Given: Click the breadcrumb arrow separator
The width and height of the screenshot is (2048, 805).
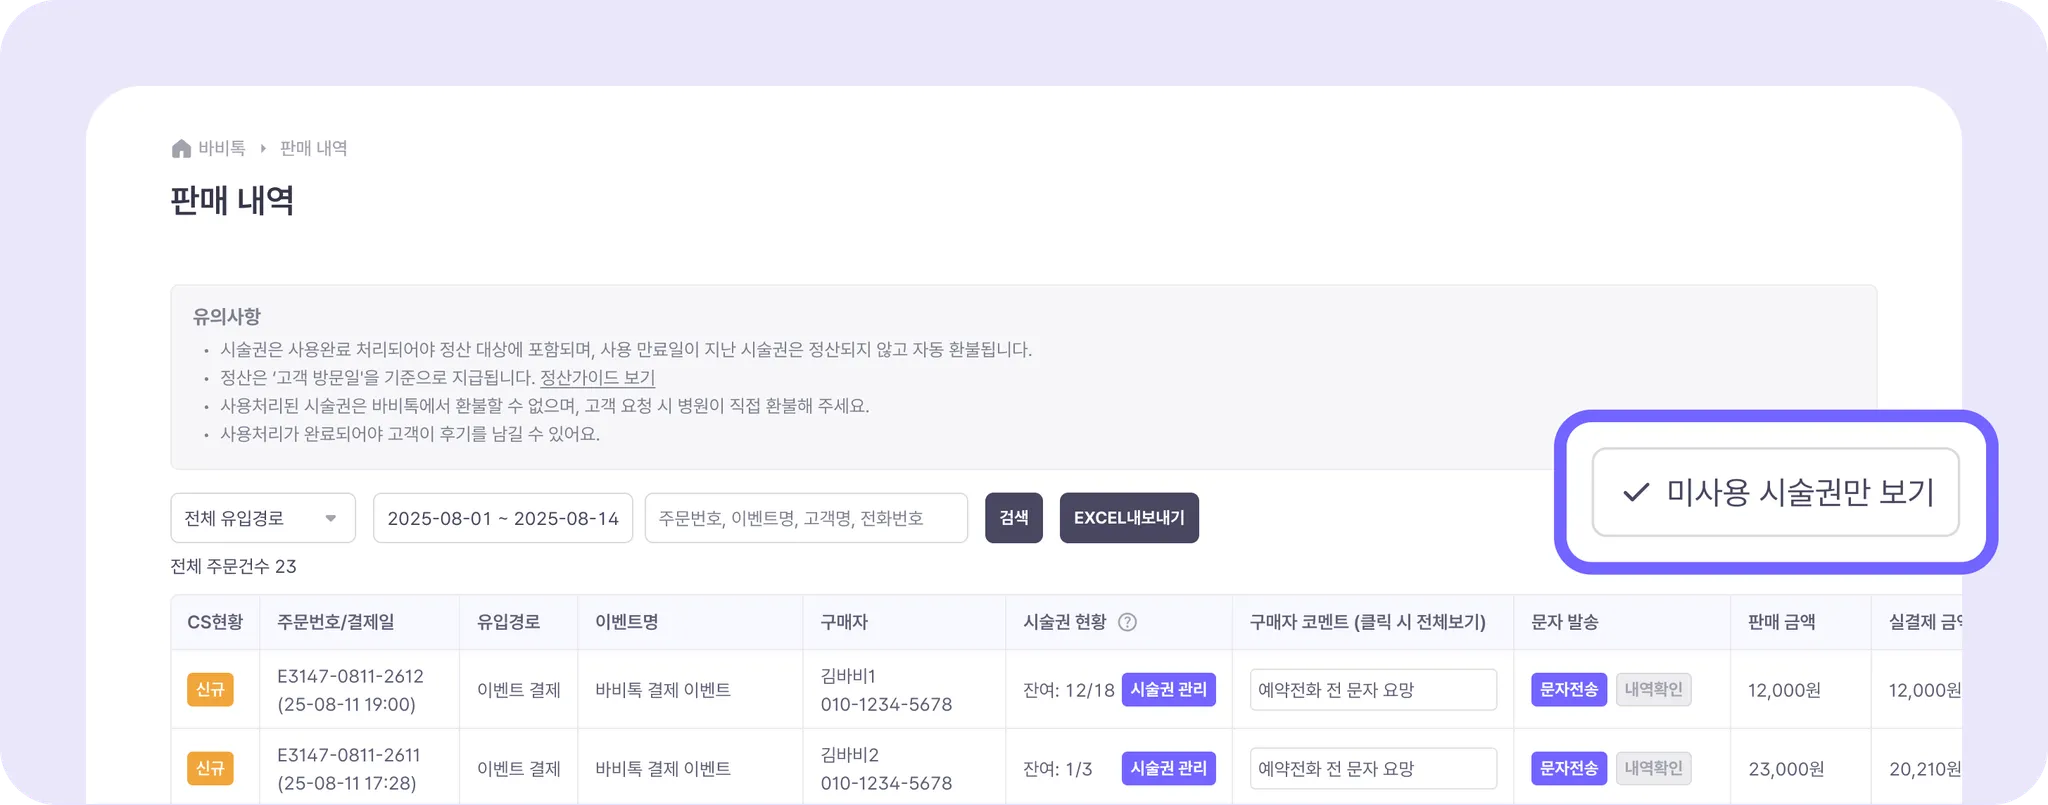Looking at the screenshot, I should [263, 149].
